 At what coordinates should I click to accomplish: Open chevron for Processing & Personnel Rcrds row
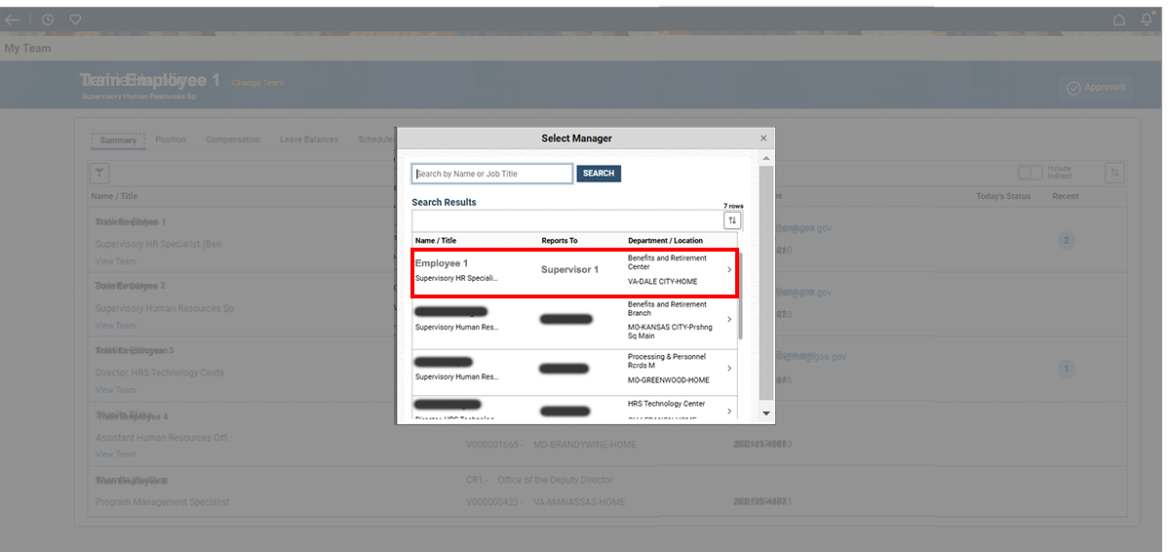(x=729, y=368)
